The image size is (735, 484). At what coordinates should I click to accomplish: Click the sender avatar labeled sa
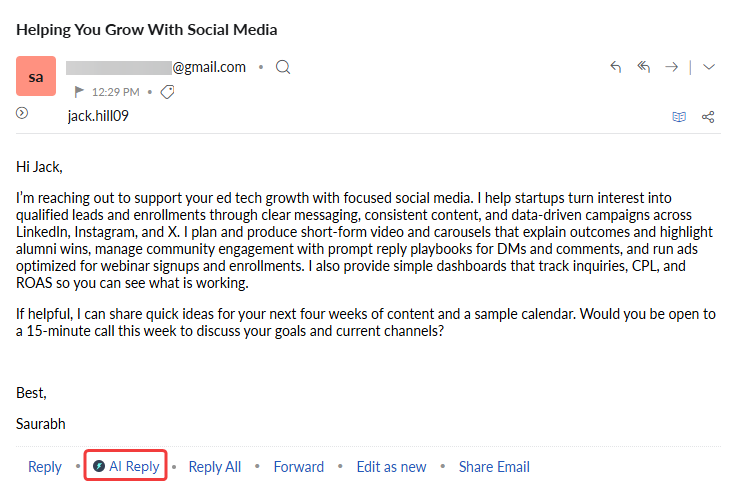pos(36,77)
